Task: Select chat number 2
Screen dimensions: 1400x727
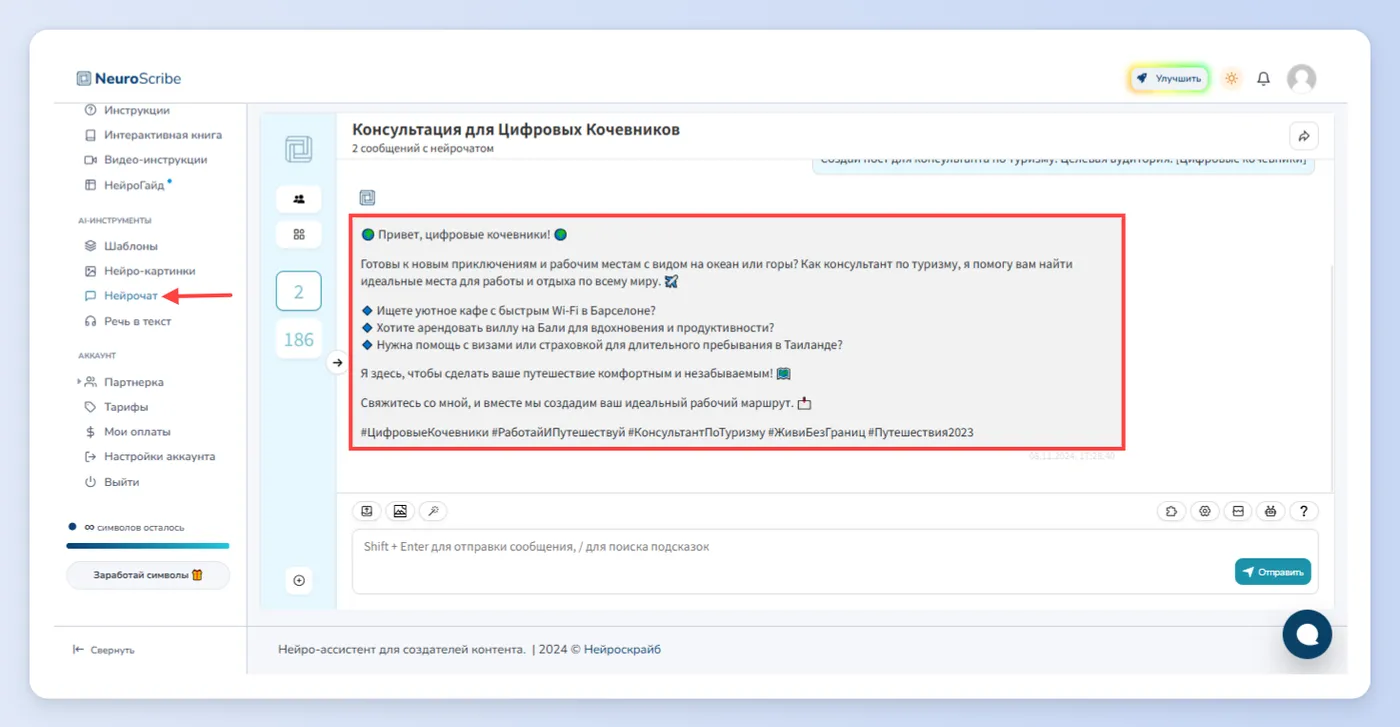Action: pos(299,292)
